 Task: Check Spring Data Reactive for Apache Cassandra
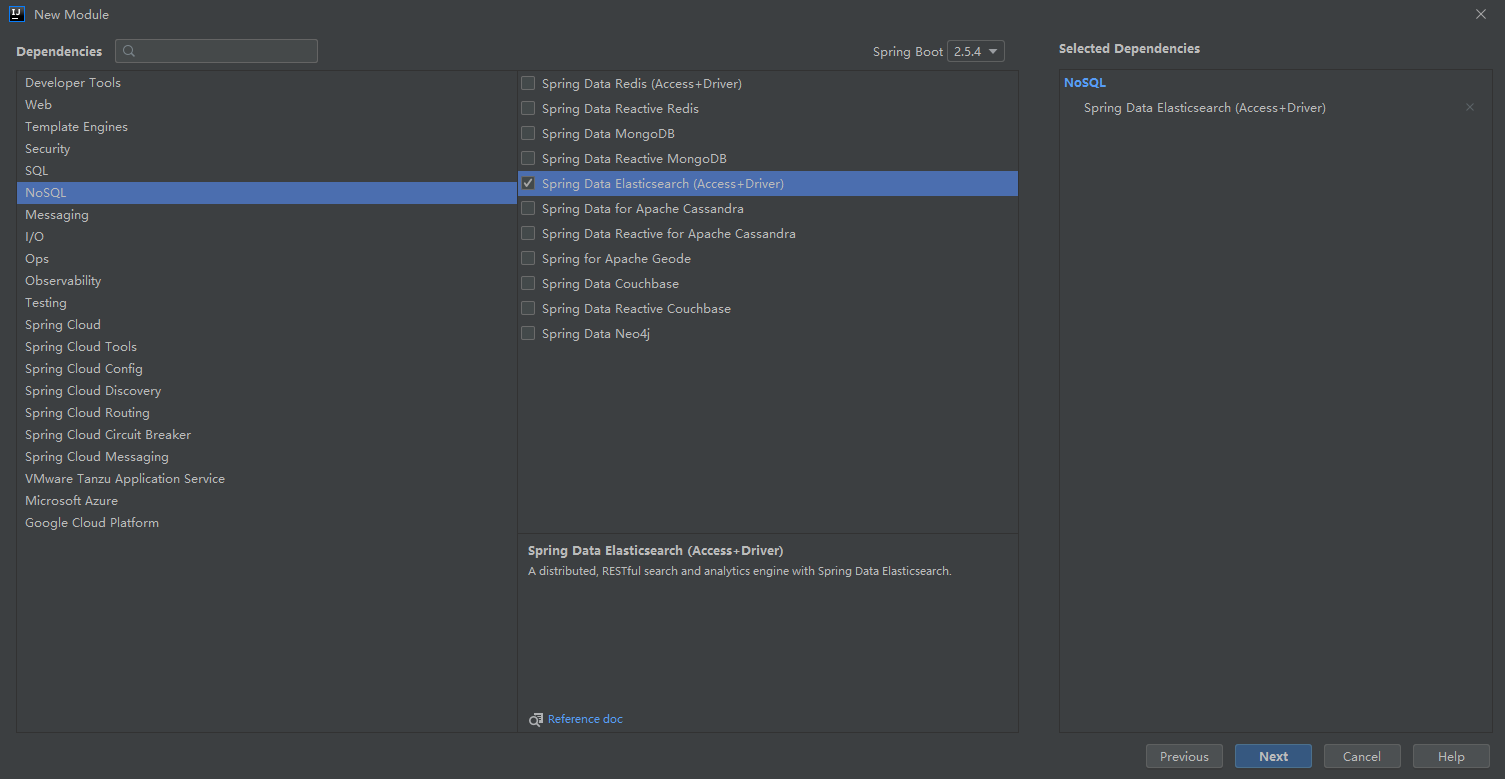click(x=528, y=233)
